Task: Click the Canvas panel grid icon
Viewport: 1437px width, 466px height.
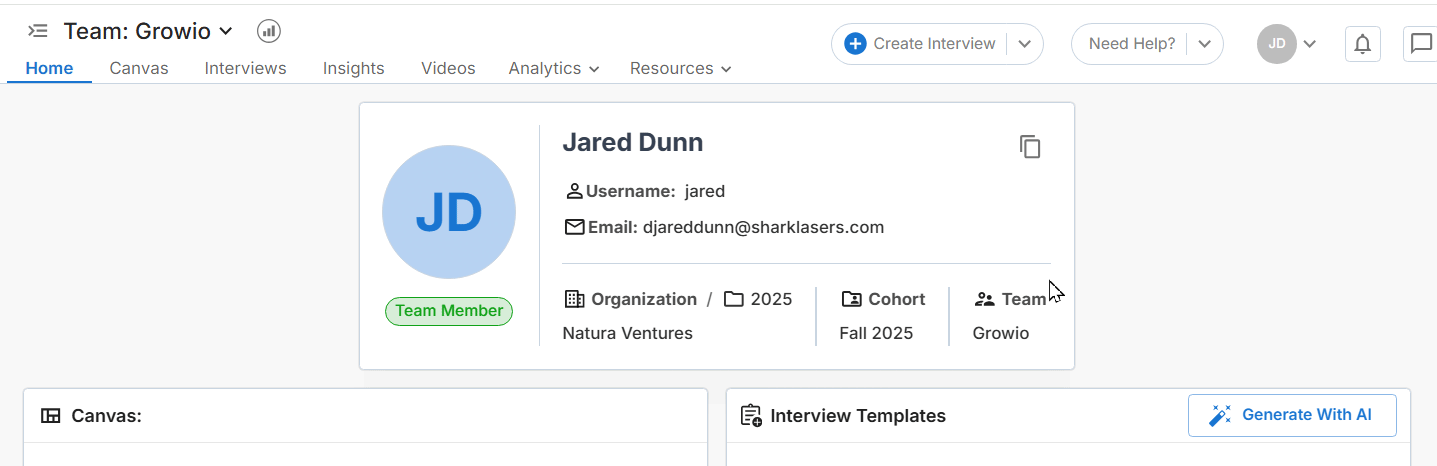Action: click(51, 416)
